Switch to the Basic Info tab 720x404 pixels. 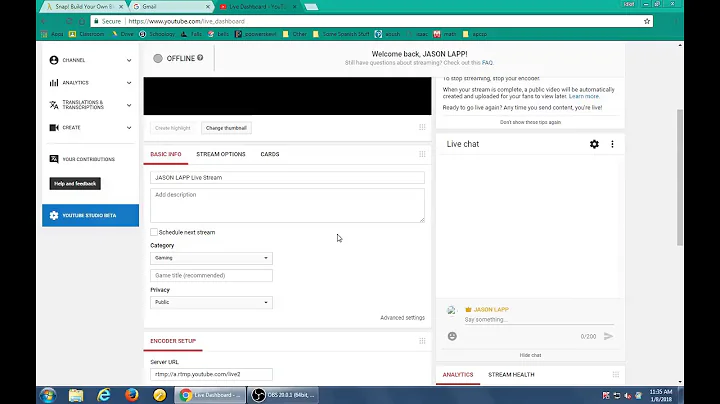[x=166, y=154]
